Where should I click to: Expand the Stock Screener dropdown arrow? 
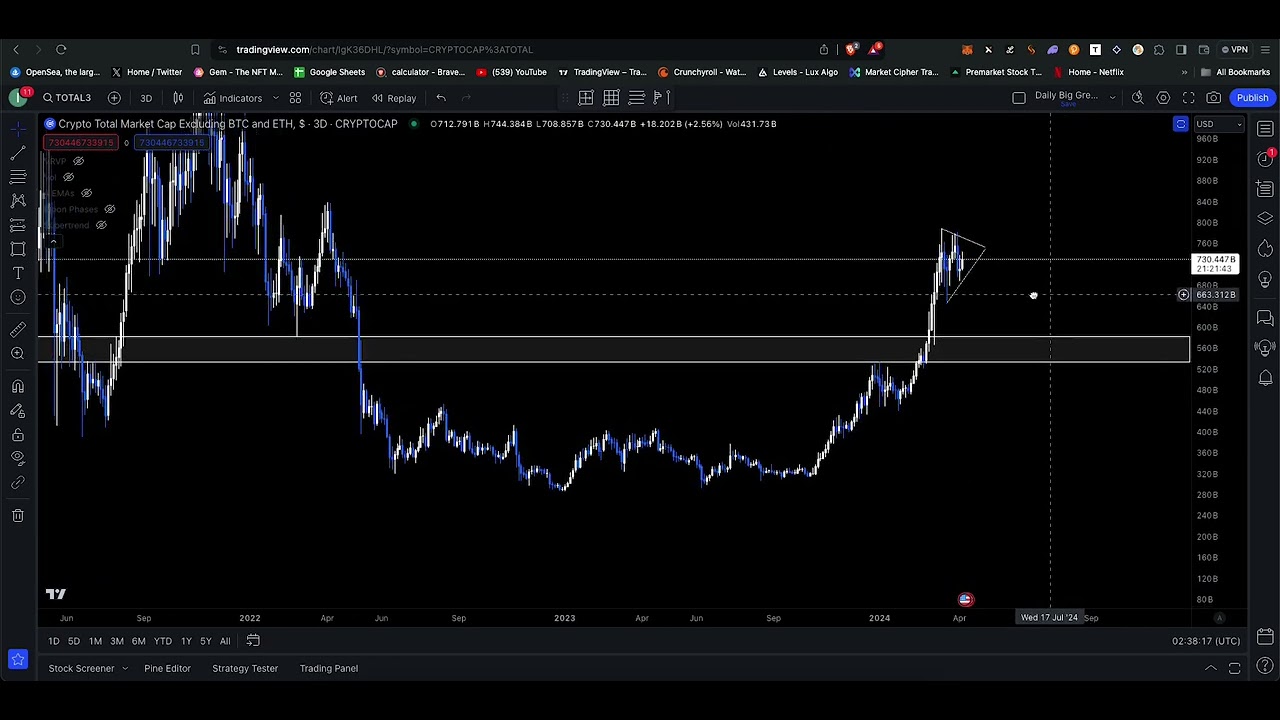click(125, 668)
